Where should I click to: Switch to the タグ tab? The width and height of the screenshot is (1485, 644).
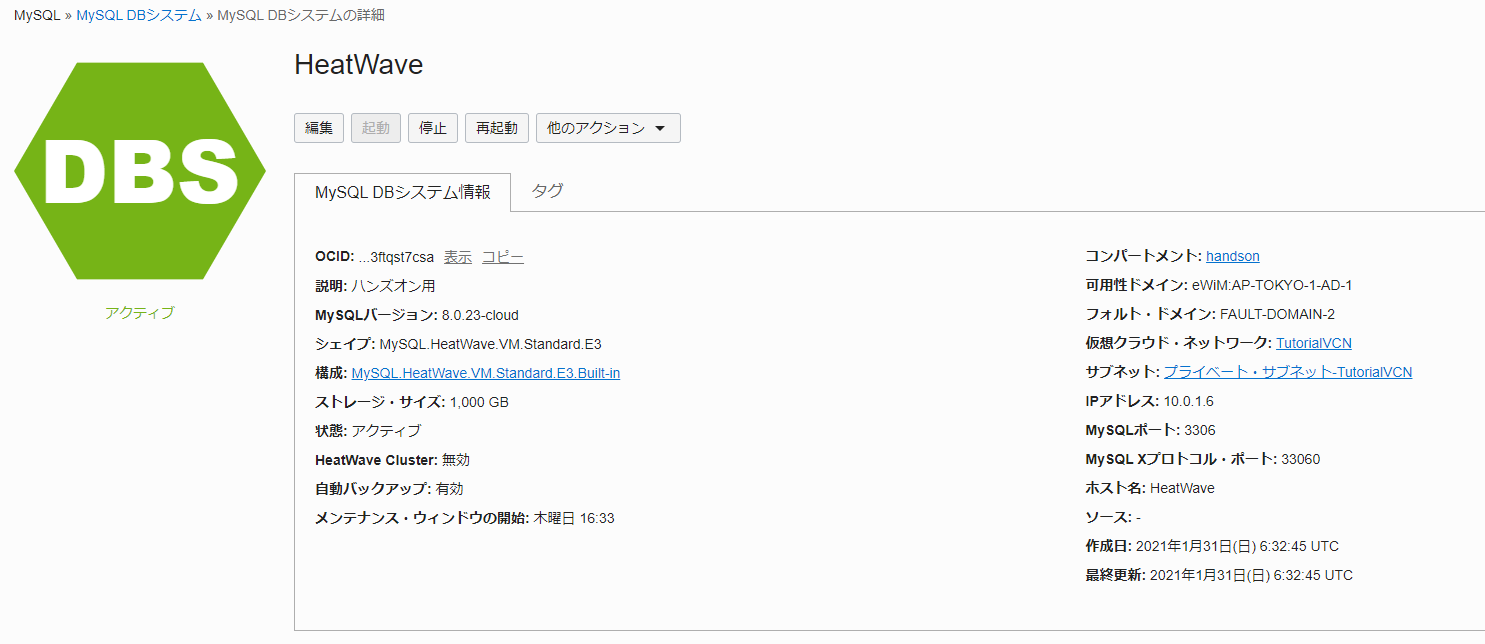[x=546, y=190]
